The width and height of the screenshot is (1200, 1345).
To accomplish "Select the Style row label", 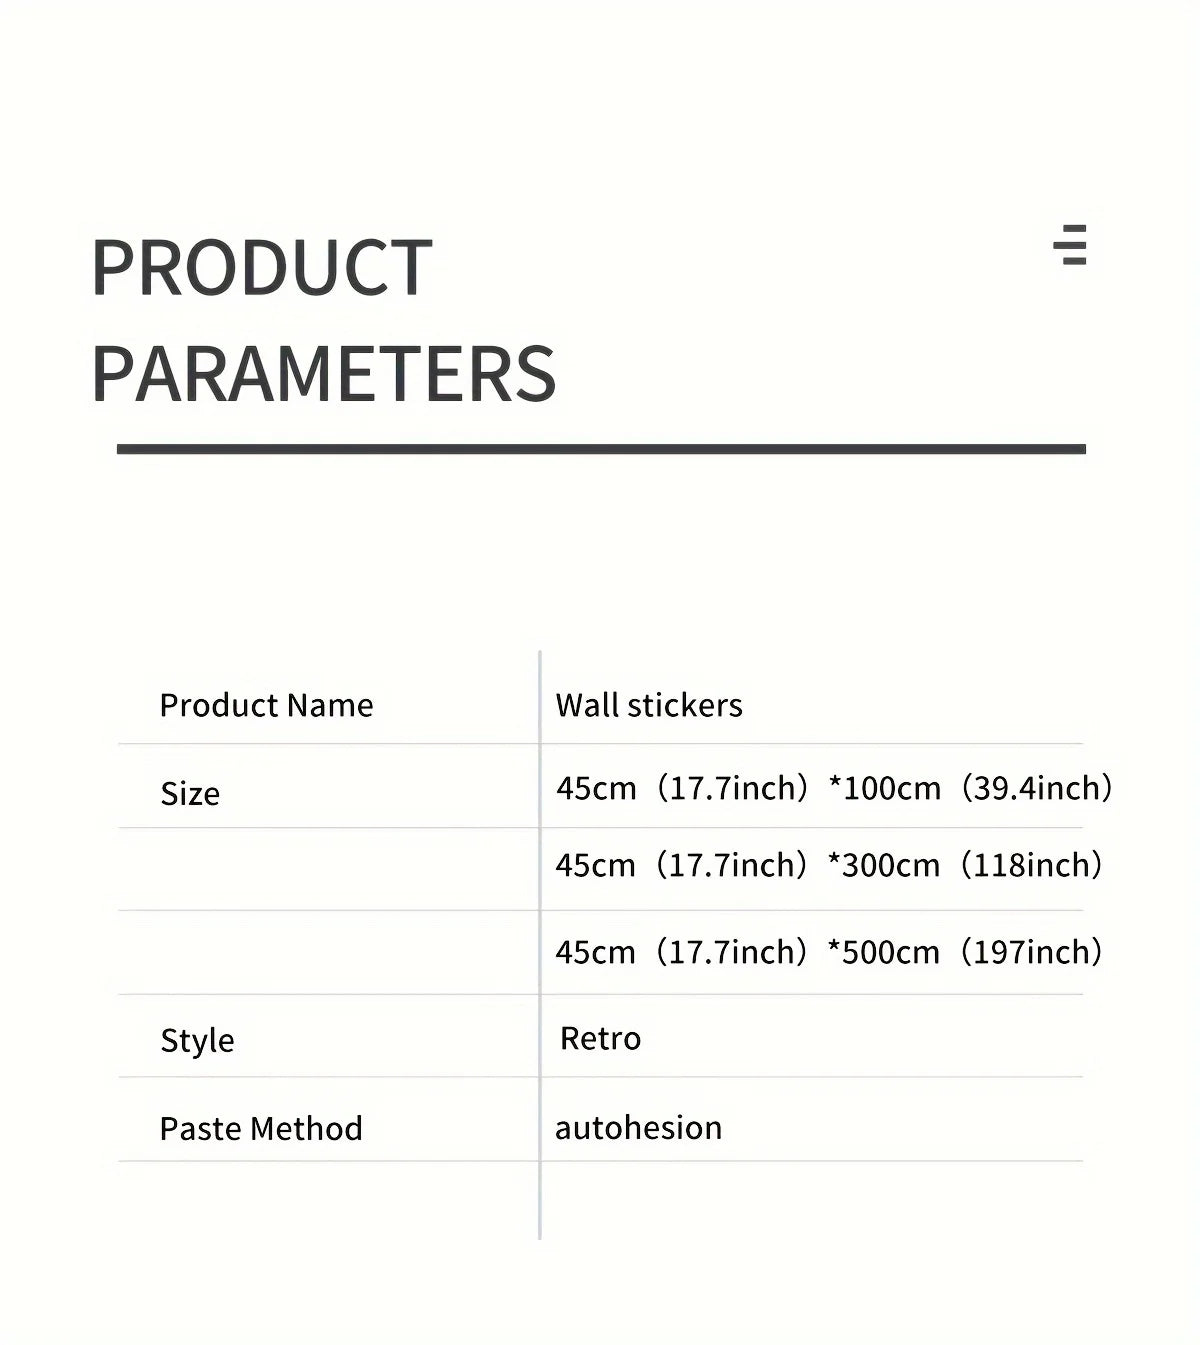I will tap(197, 1041).
